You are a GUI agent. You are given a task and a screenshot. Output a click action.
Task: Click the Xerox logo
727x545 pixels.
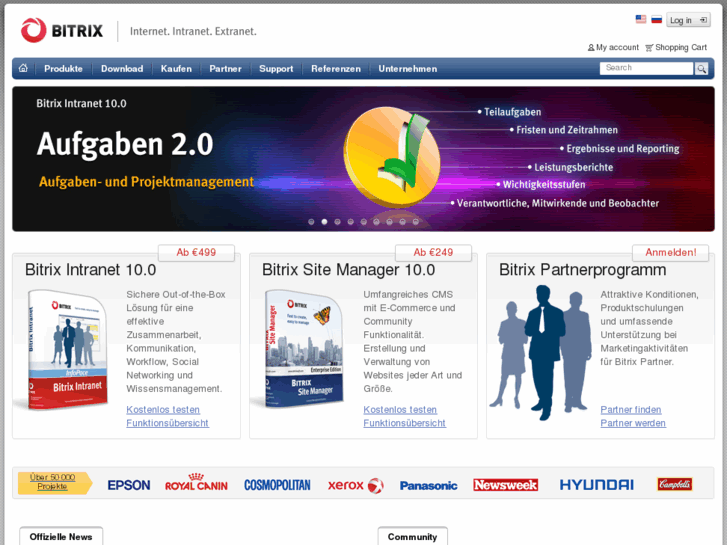pos(356,485)
